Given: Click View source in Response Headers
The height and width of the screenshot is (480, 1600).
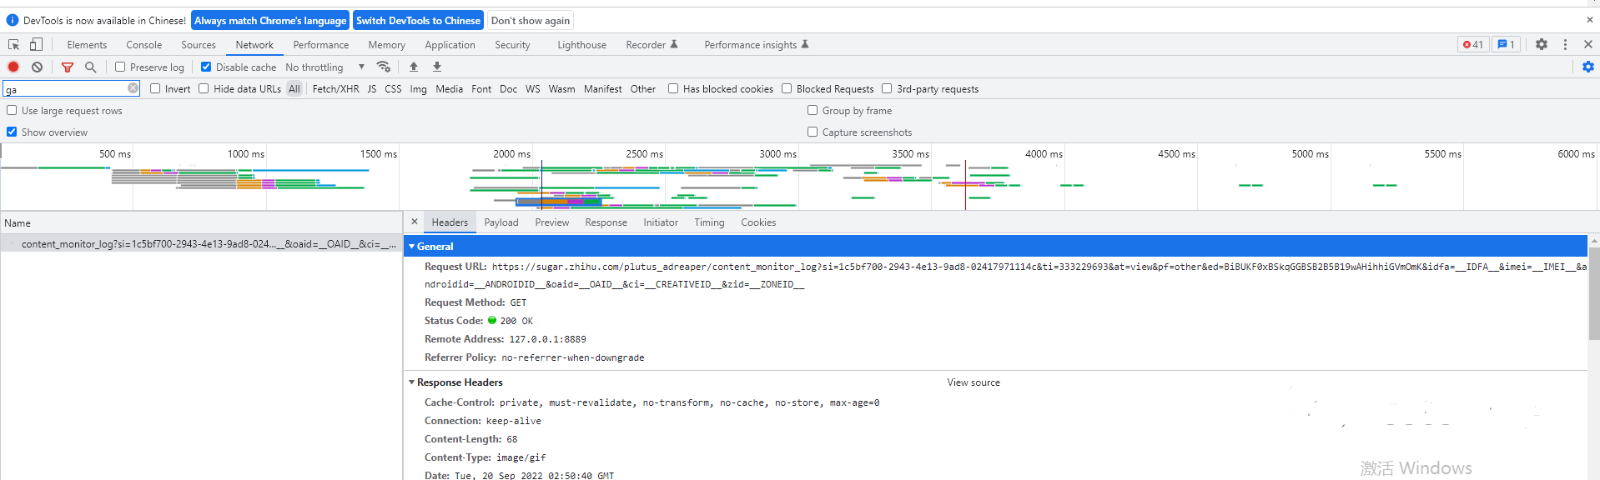Looking at the screenshot, I should pyautogui.click(x=973, y=382).
